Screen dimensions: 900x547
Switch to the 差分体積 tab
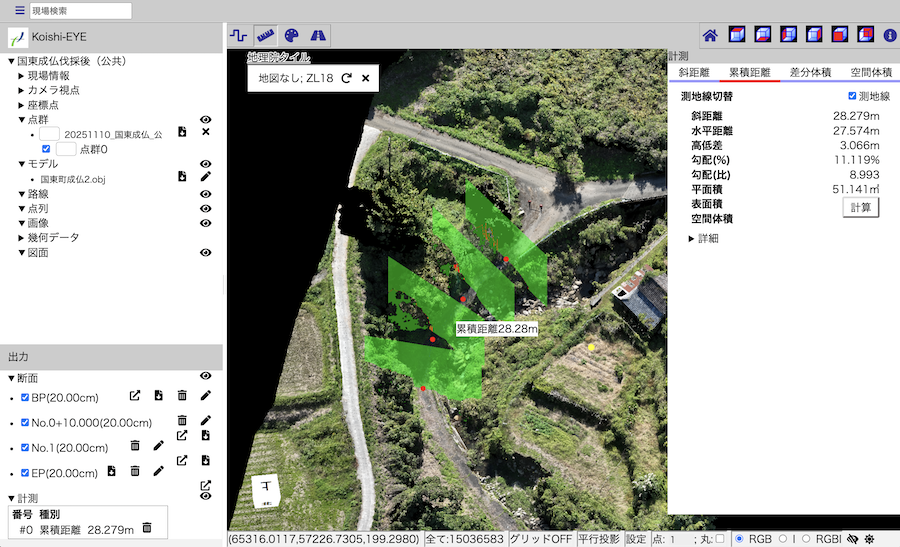(811, 72)
